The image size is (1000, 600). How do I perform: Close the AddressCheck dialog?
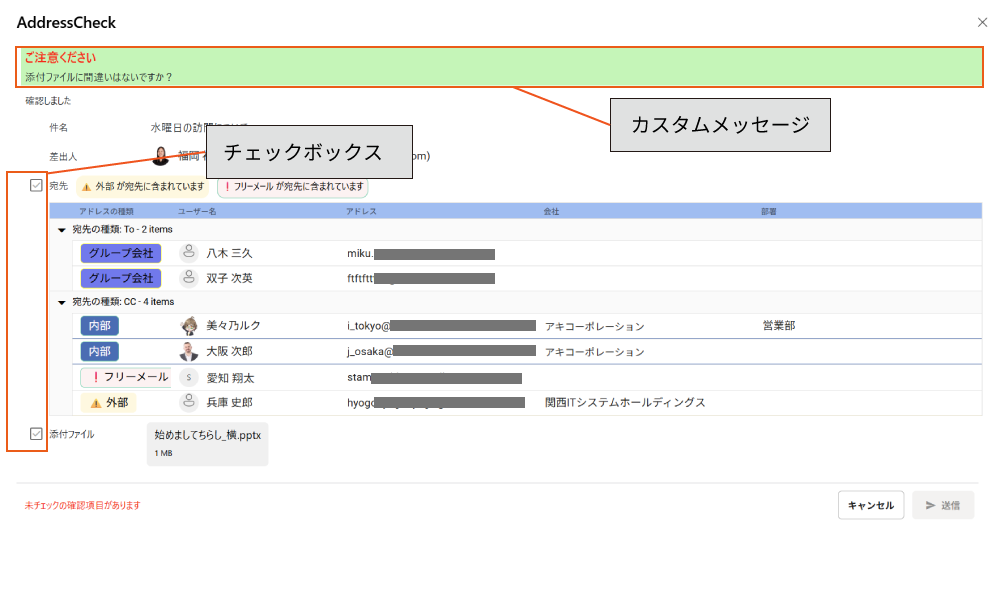(x=982, y=22)
